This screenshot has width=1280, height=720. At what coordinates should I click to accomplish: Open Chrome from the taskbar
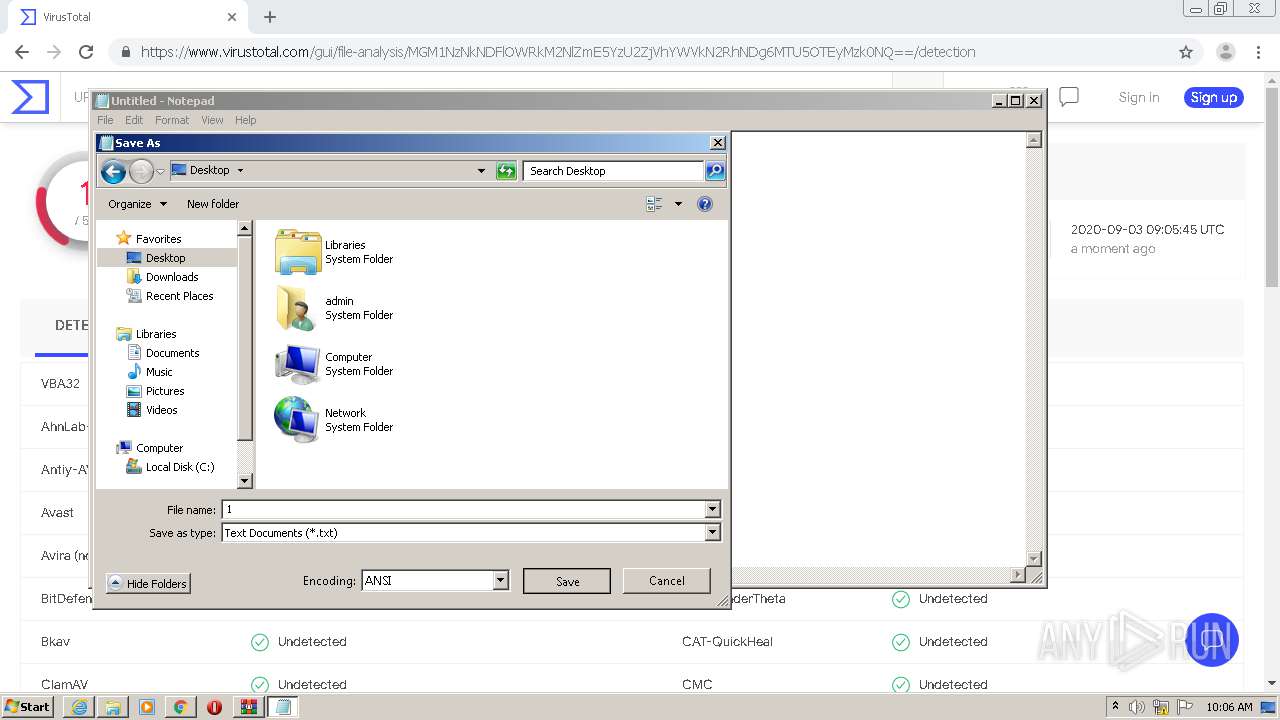tap(181, 707)
